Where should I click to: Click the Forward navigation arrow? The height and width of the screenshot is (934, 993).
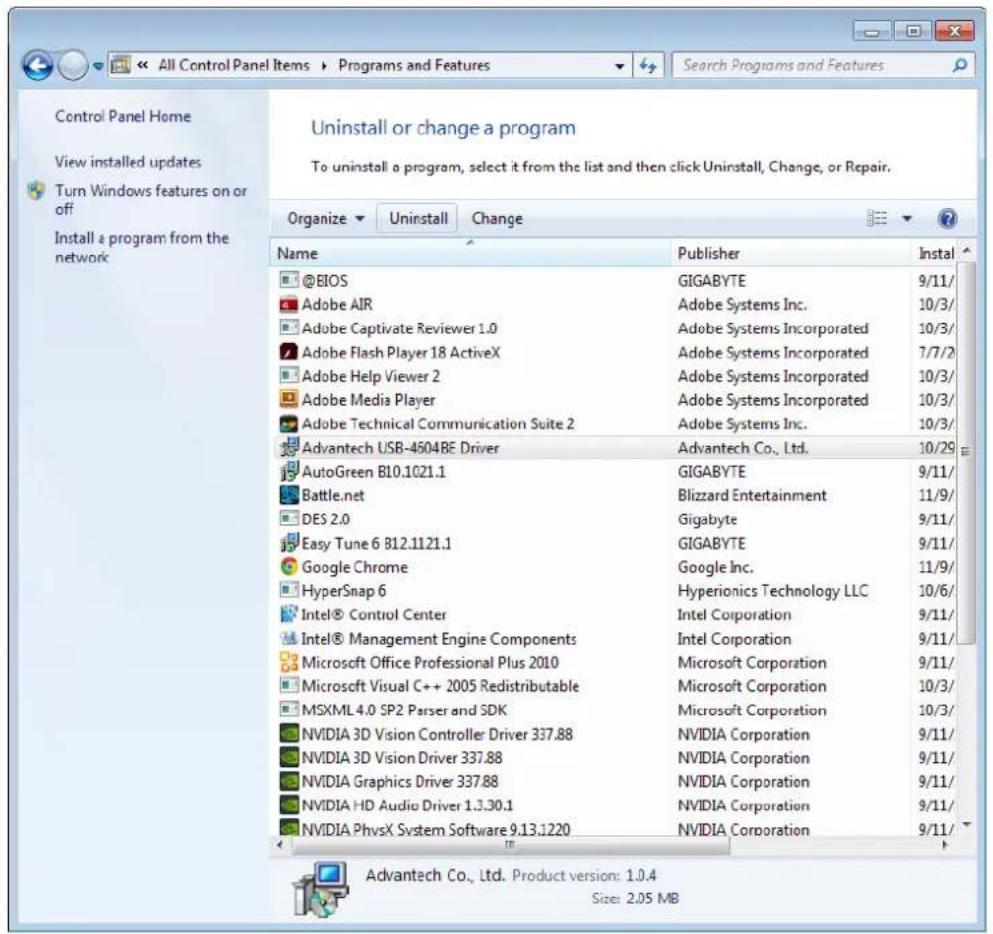coord(73,65)
